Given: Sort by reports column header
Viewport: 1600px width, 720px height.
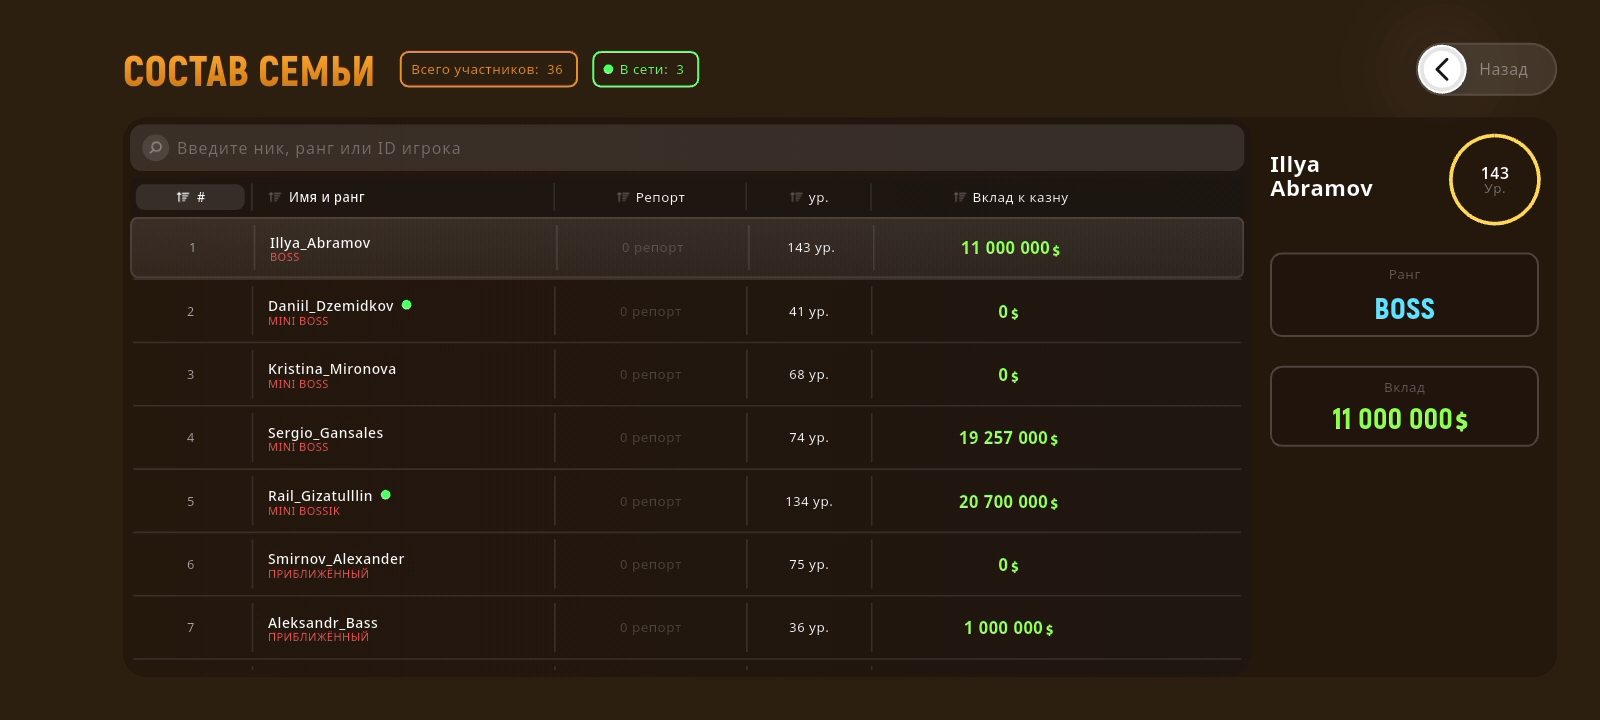Looking at the screenshot, I should (651, 197).
